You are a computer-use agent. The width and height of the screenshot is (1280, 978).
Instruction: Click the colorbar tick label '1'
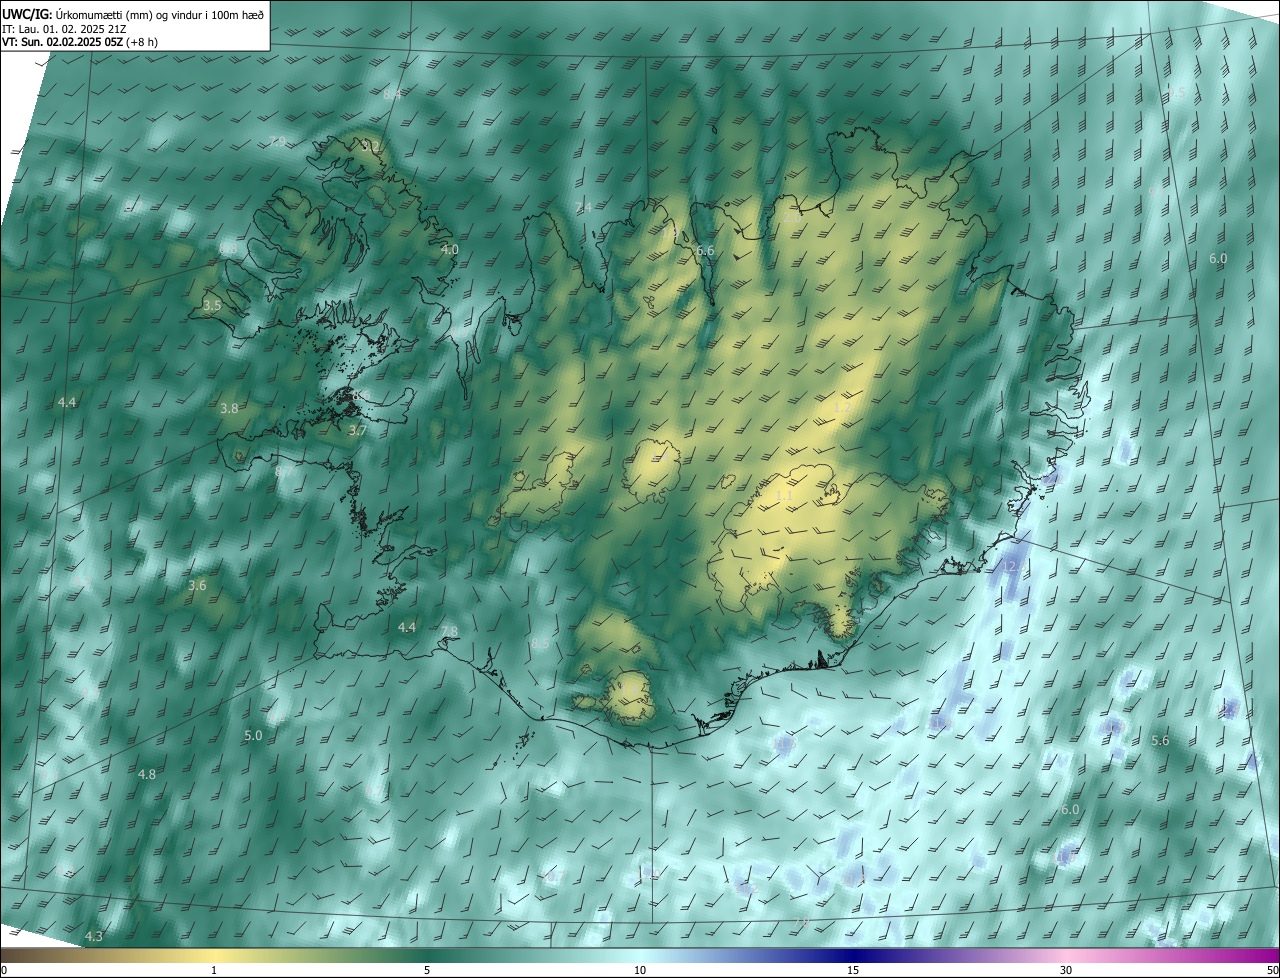click(x=214, y=970)
